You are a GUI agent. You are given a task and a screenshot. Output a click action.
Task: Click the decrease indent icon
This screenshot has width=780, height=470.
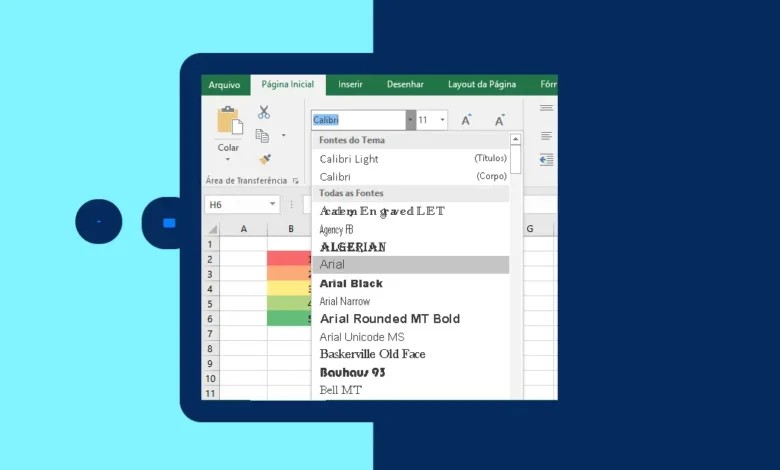(546, 160)
